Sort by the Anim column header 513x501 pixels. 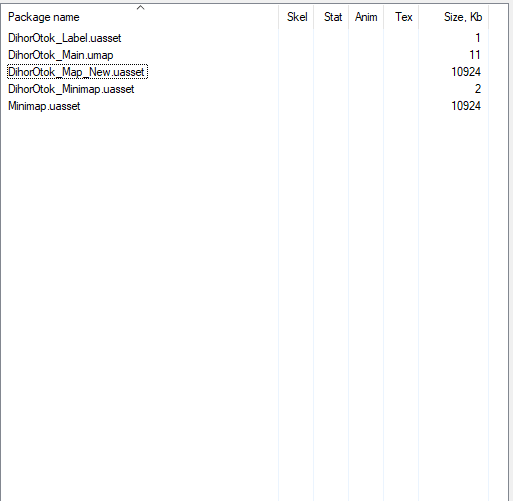(366, 17)
